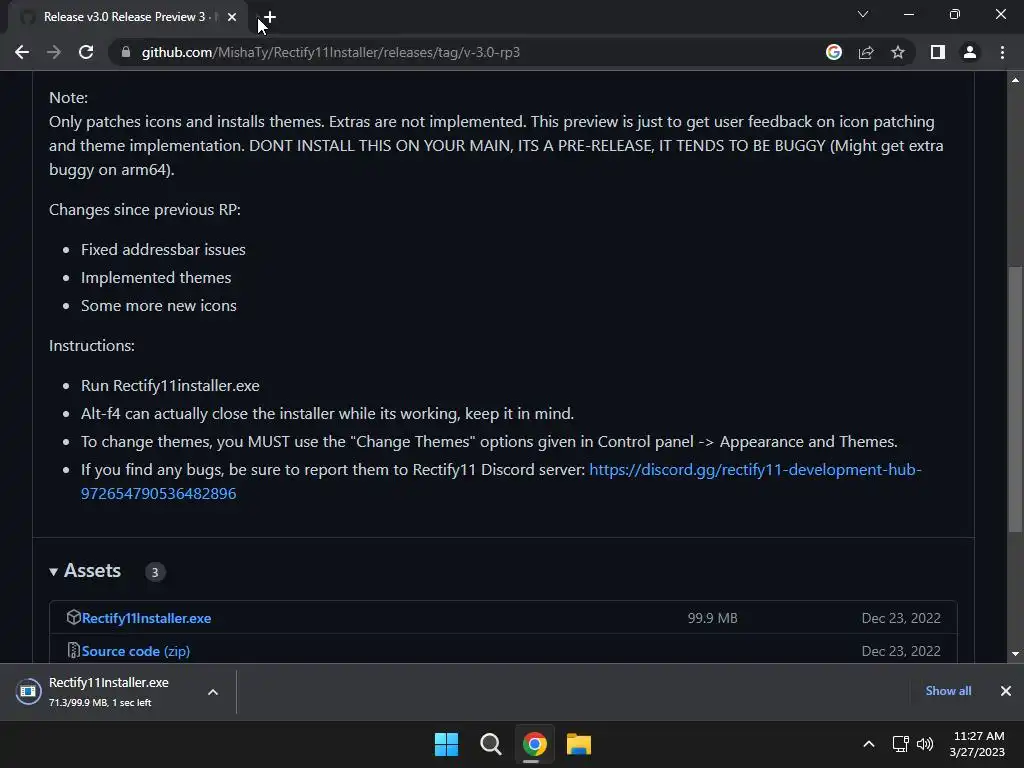
Task: Open the Windows Start menu
Action: pos(447,744)
